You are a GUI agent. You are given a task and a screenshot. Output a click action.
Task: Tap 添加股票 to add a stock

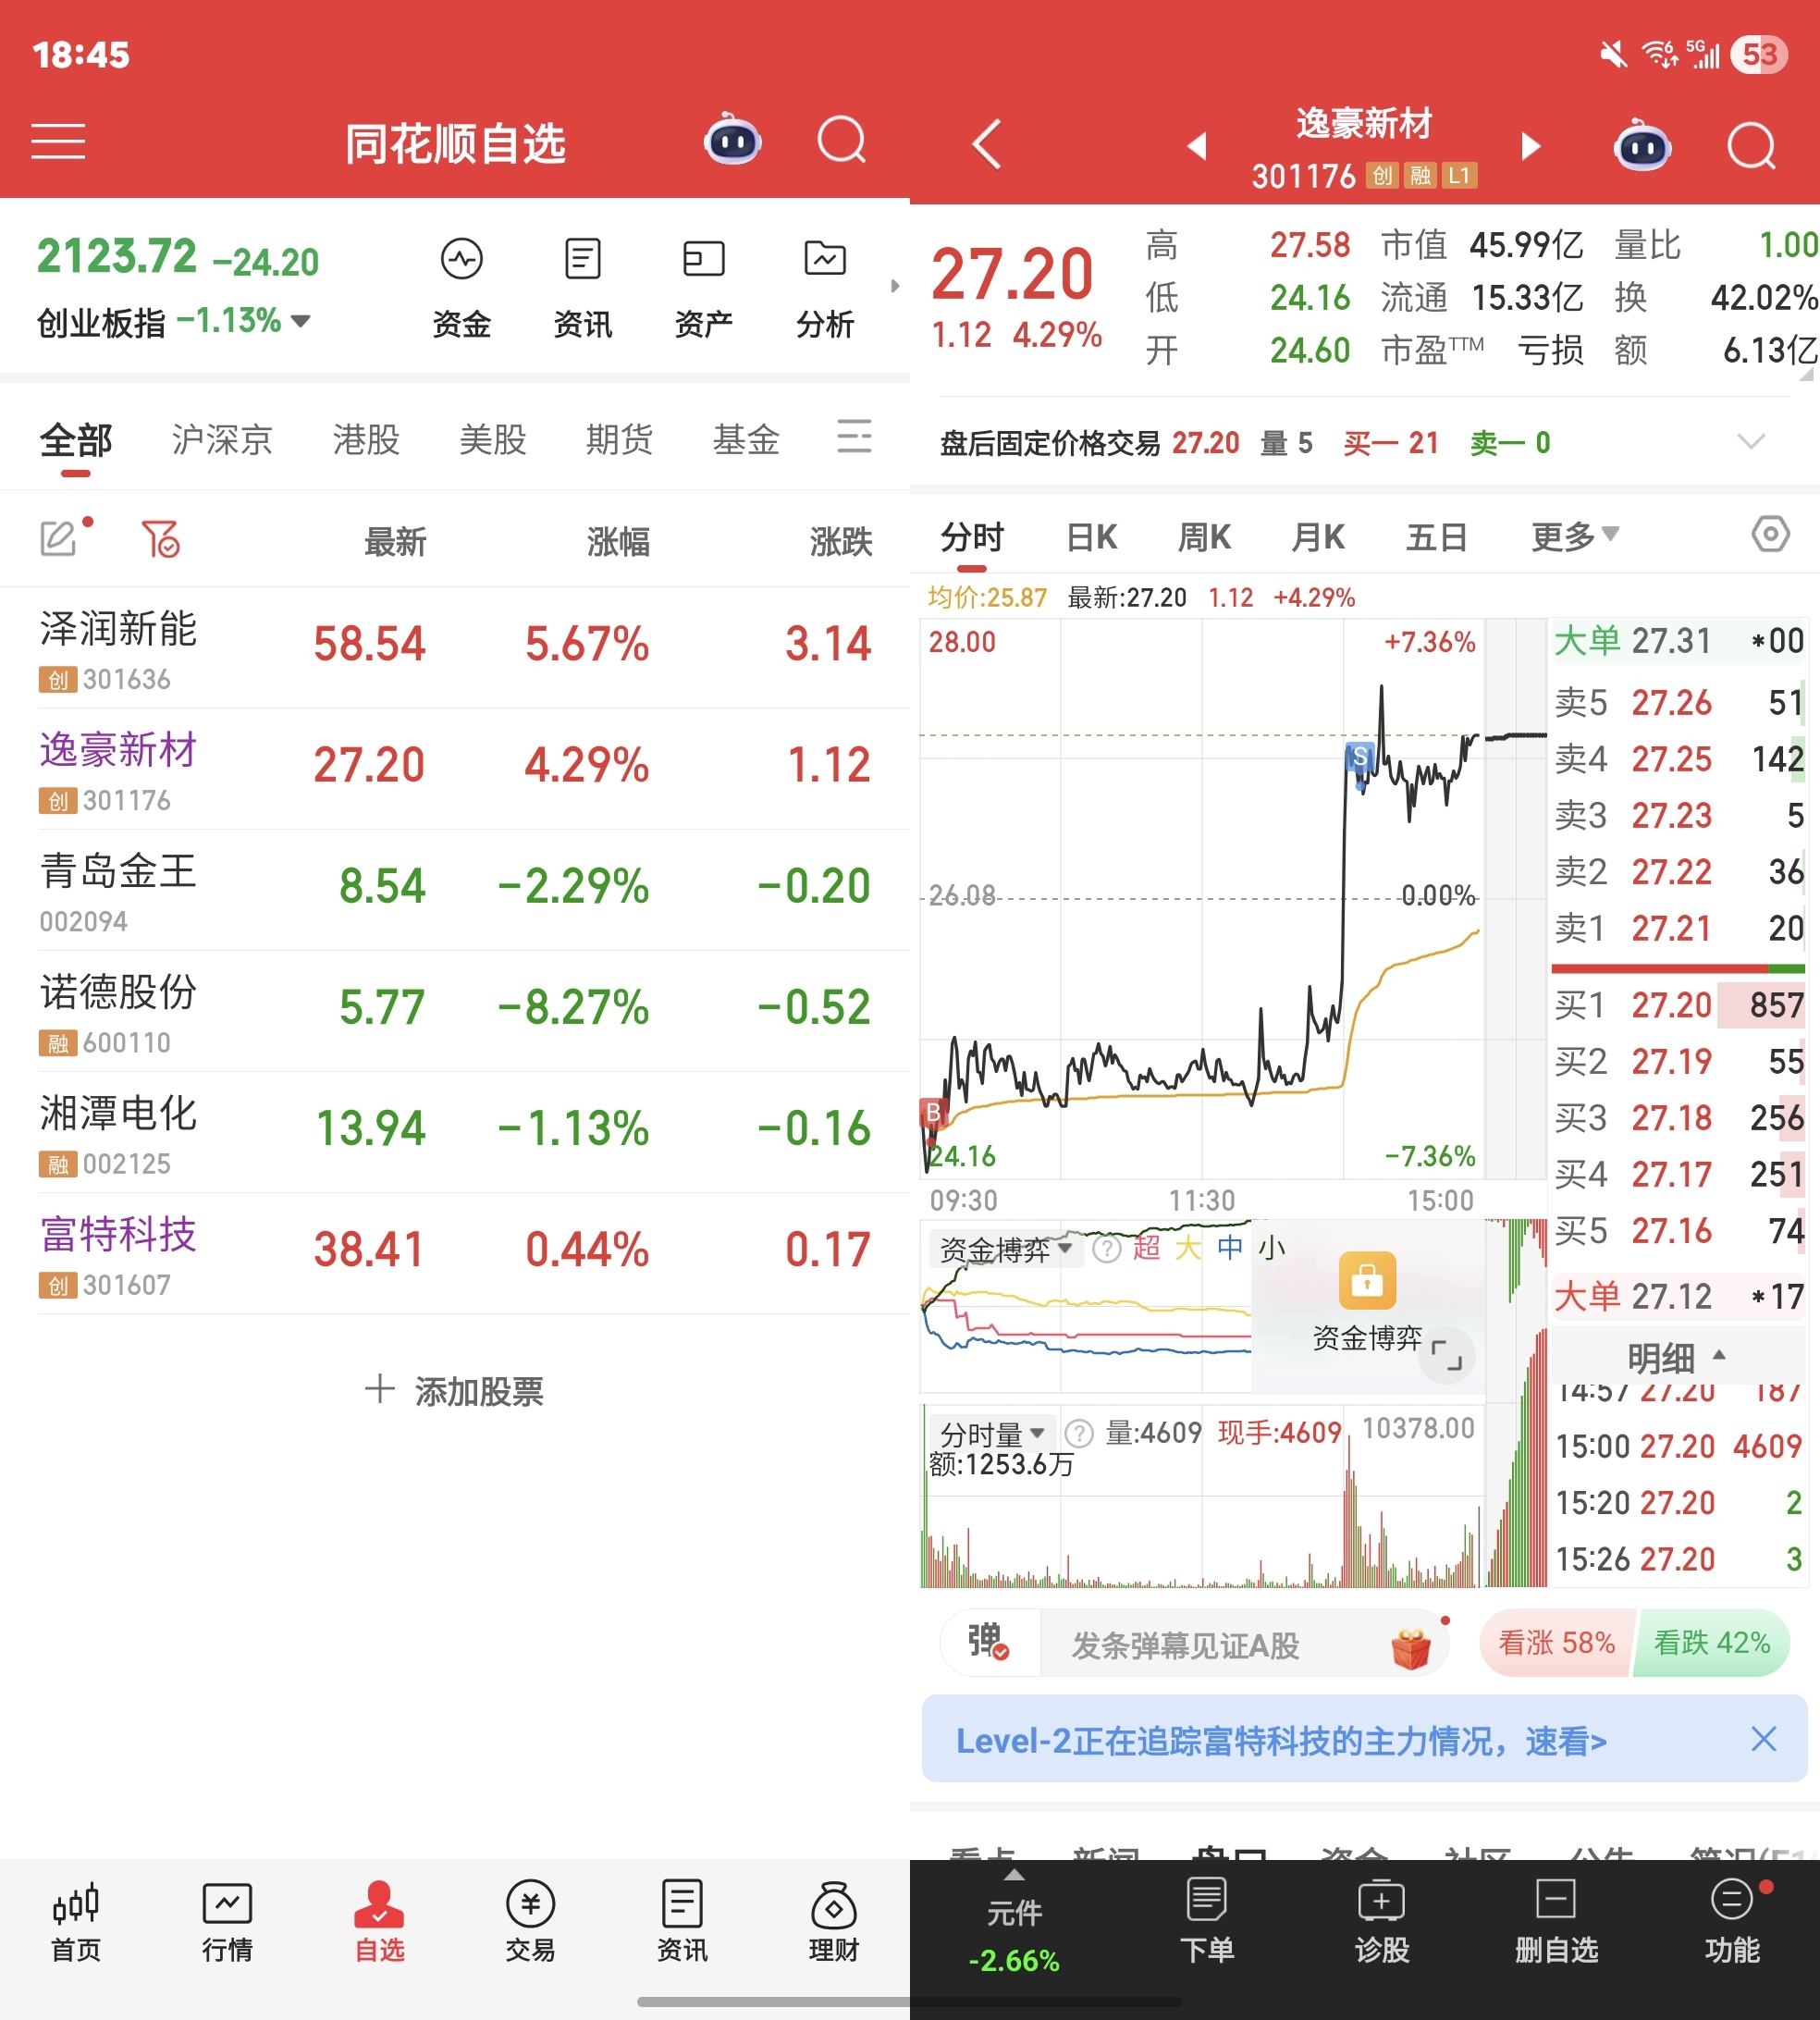click(x=454, y=1390)
